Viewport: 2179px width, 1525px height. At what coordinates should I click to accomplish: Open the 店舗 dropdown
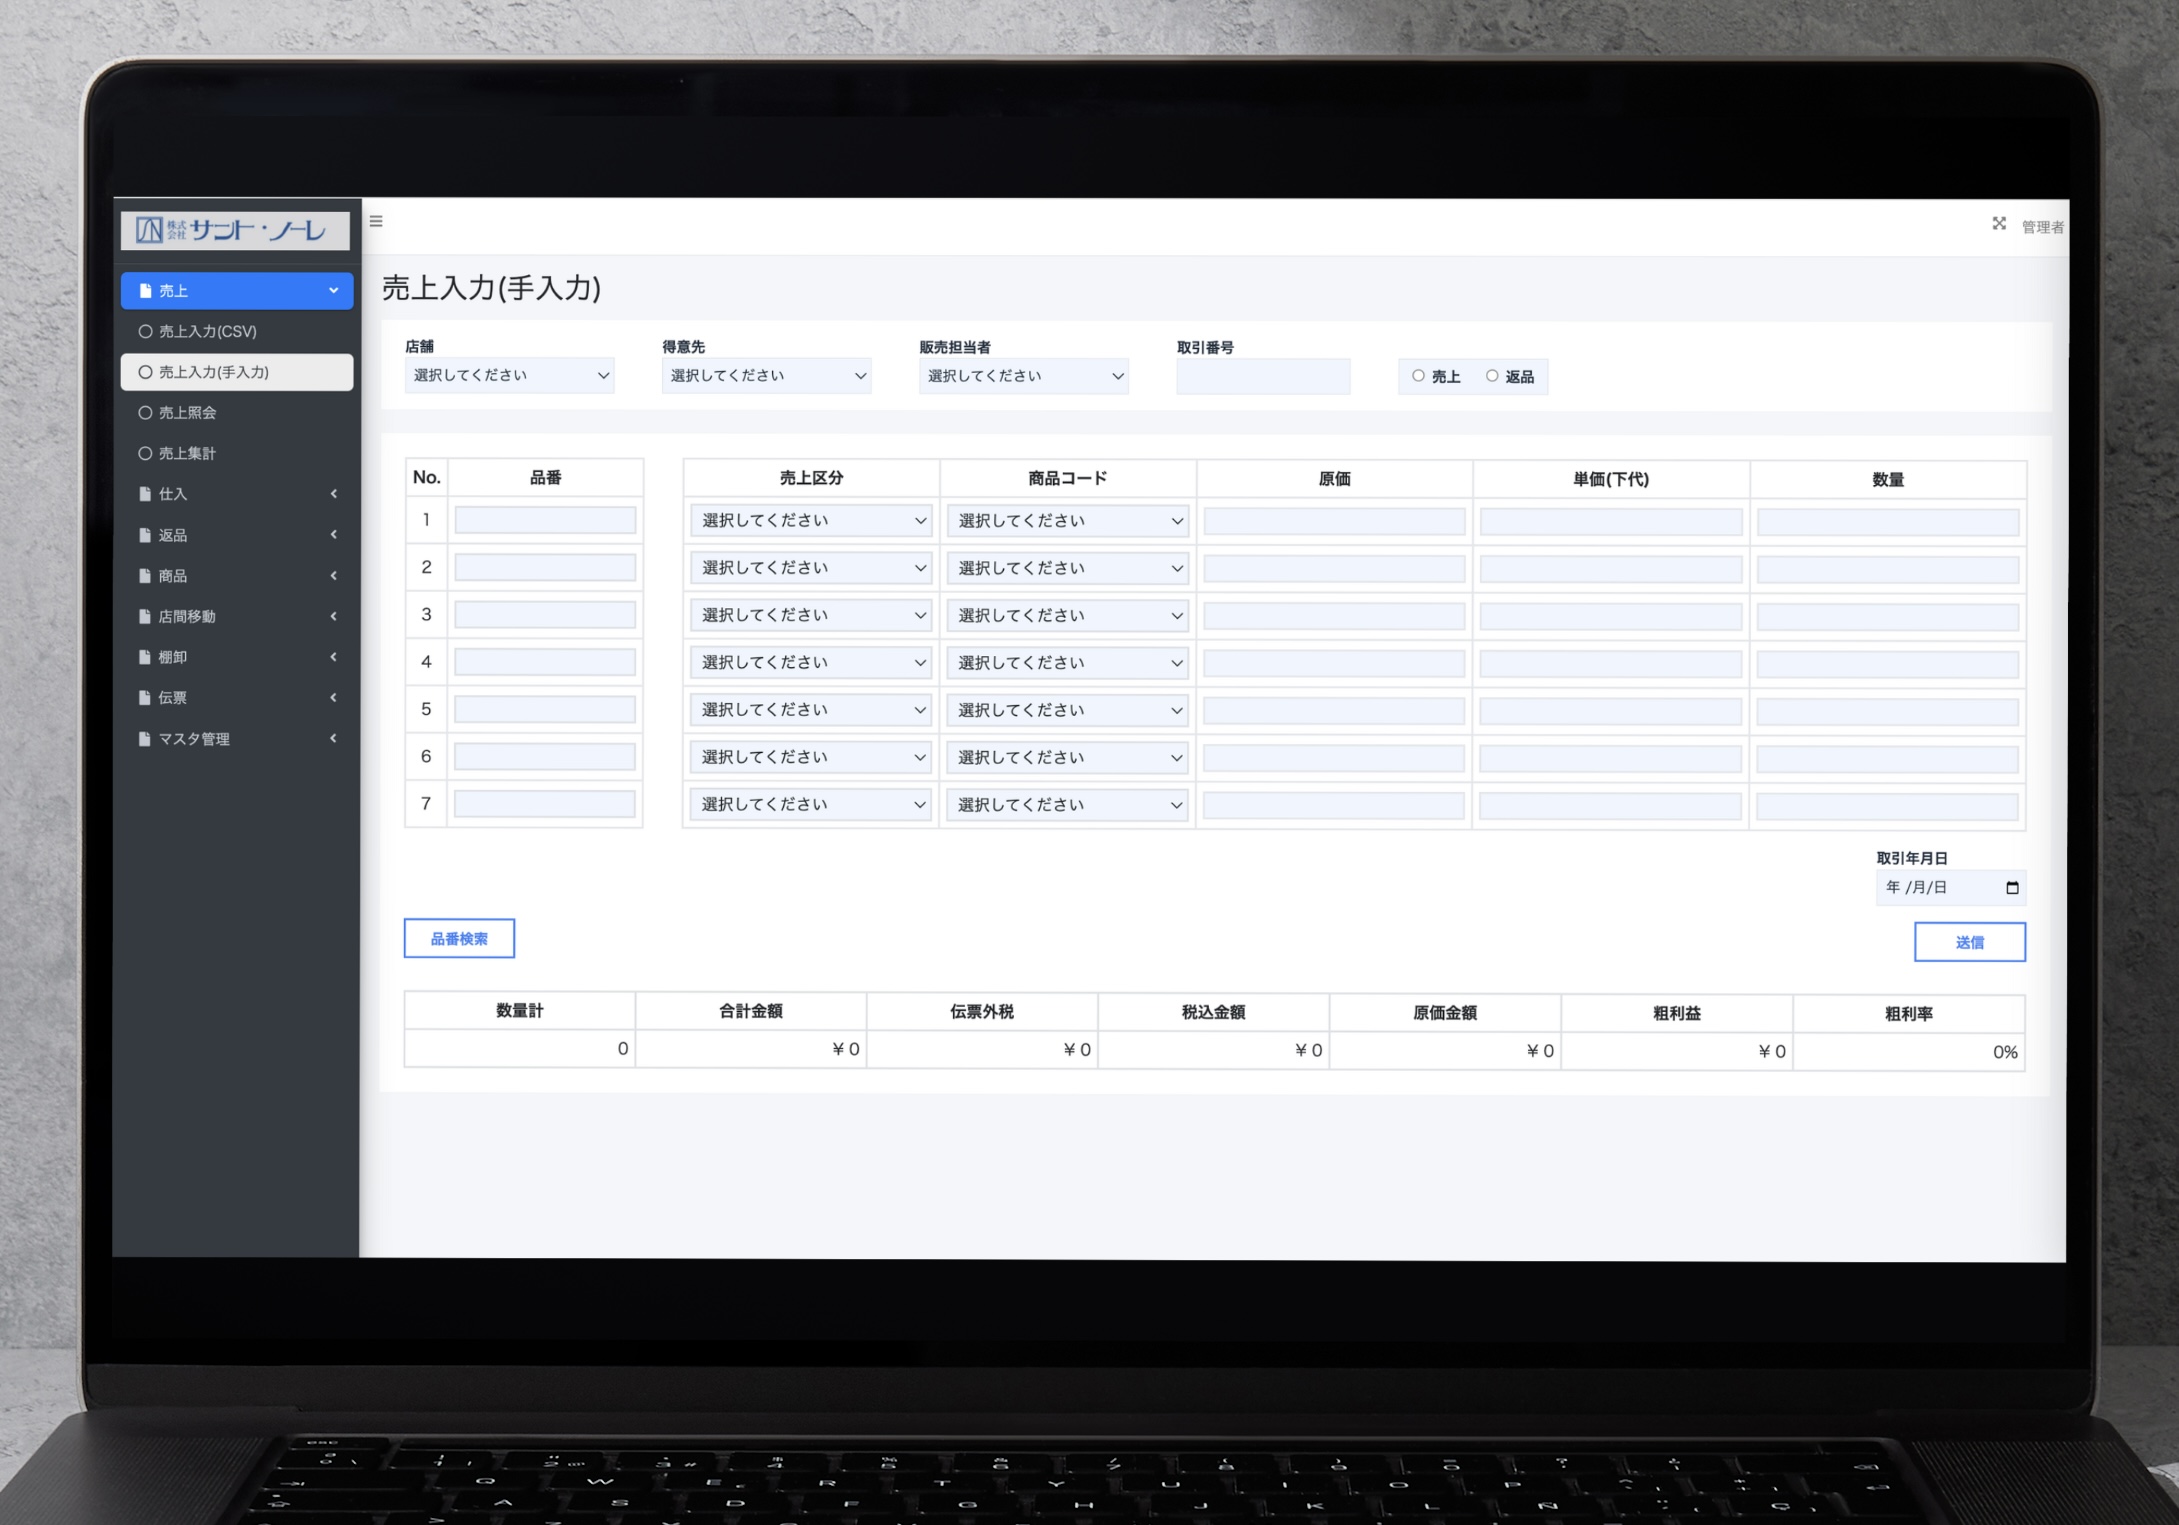point(509,376)
